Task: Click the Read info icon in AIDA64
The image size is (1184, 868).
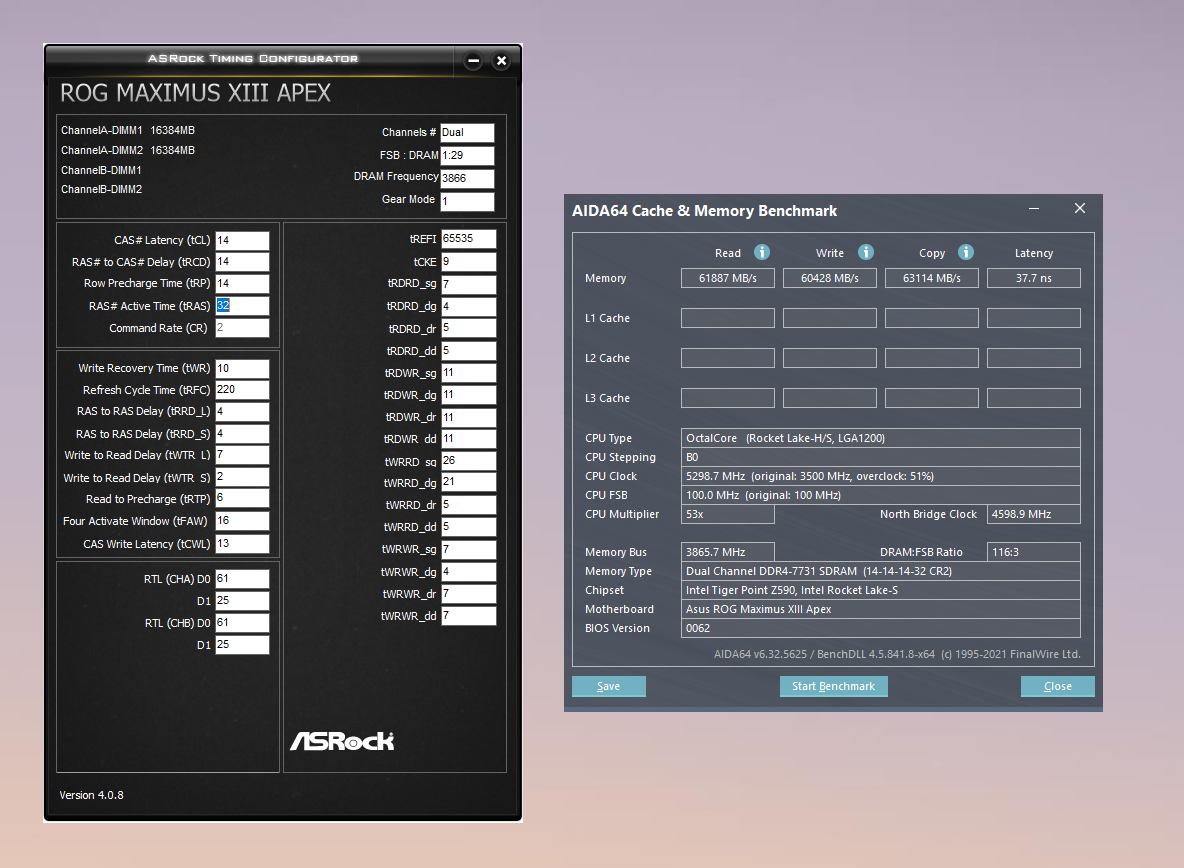Action: click(762, 252)
